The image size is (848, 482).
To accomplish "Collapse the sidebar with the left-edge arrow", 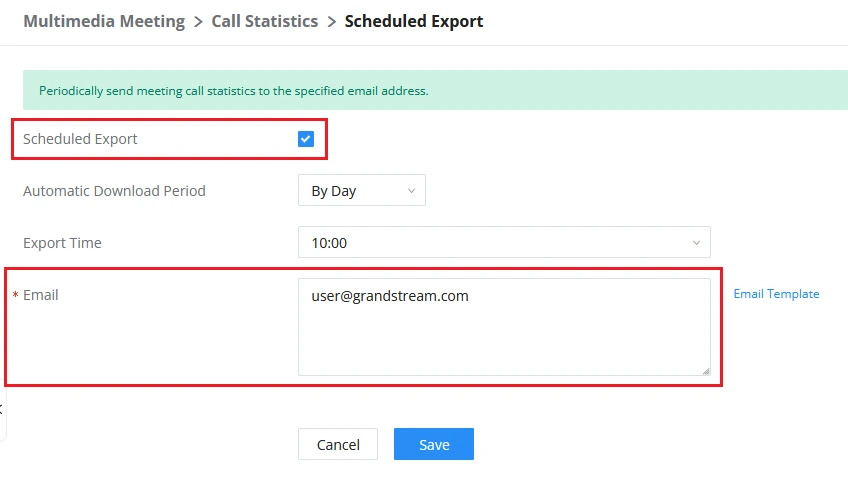I will click(2, 410).
